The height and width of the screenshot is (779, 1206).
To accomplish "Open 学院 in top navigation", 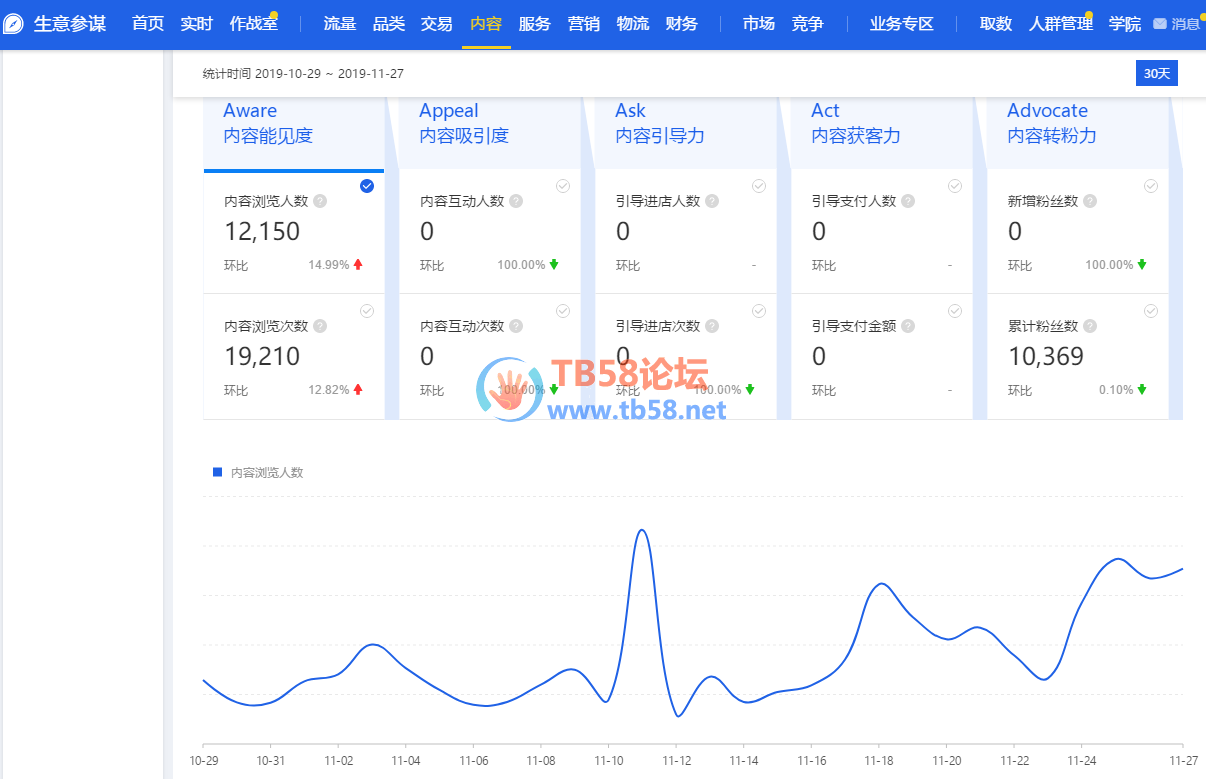I will [x=1125, y=24].
